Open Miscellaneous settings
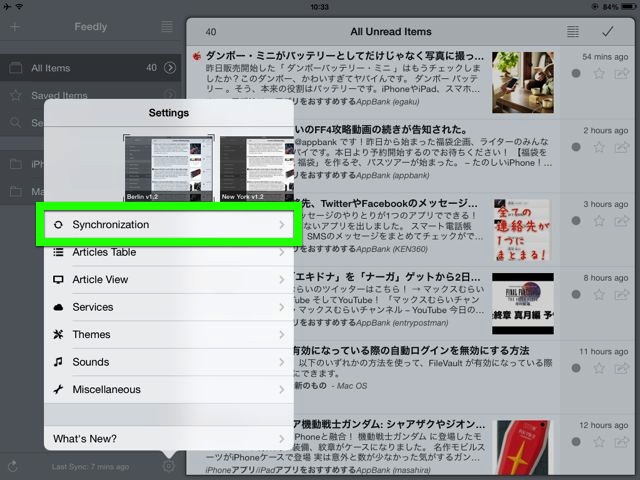 (x=169, y=389)
